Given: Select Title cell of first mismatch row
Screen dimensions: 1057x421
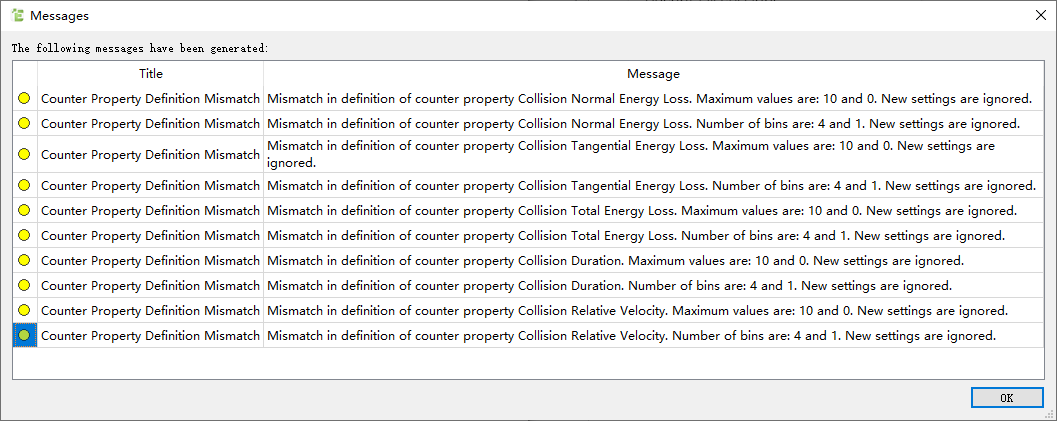Looking at the screenshot, I should pyautogui.click(x=150, y=99).
